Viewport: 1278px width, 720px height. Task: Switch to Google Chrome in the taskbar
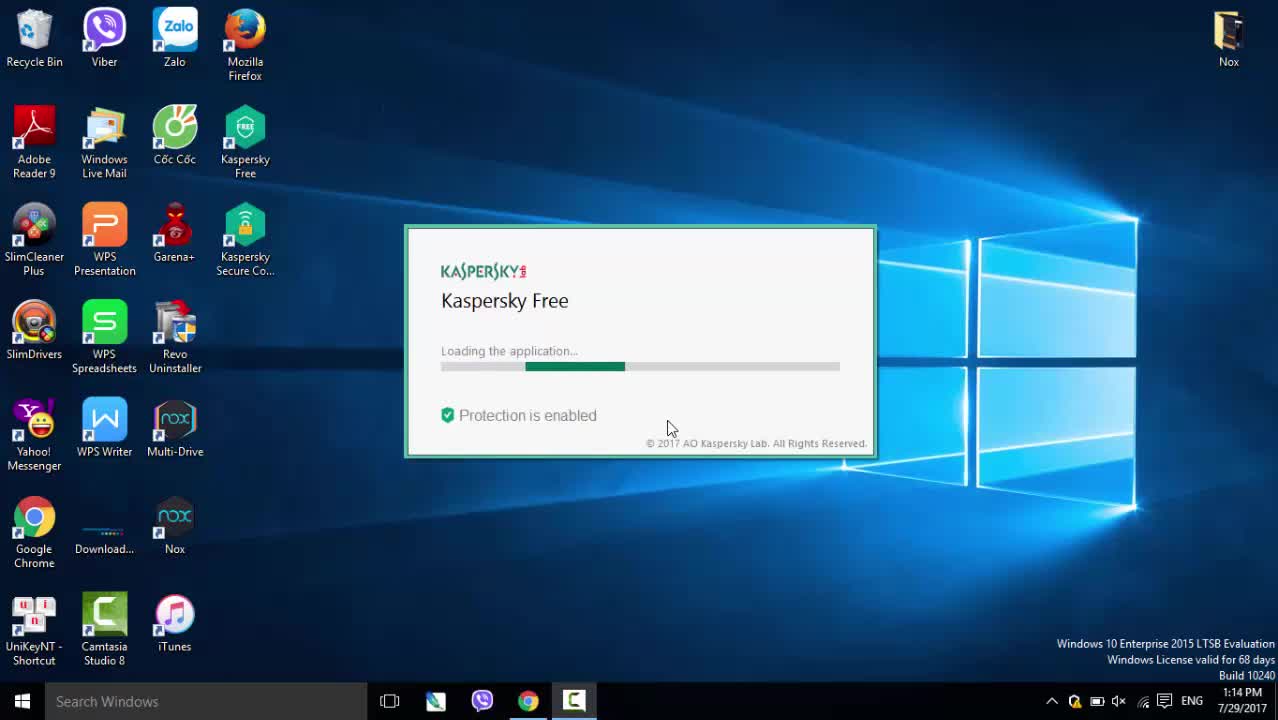coord(528,701)
